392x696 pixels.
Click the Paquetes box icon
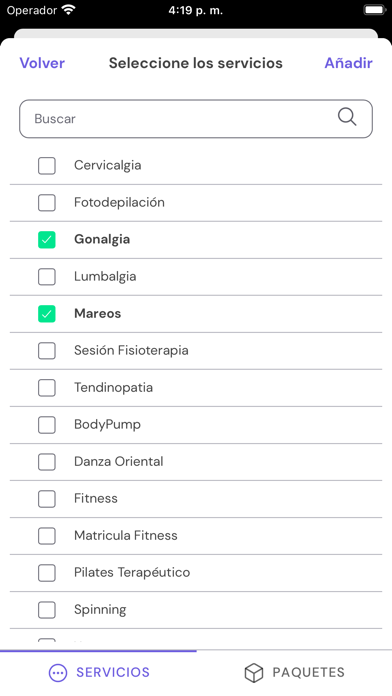[x=254, y=673]
